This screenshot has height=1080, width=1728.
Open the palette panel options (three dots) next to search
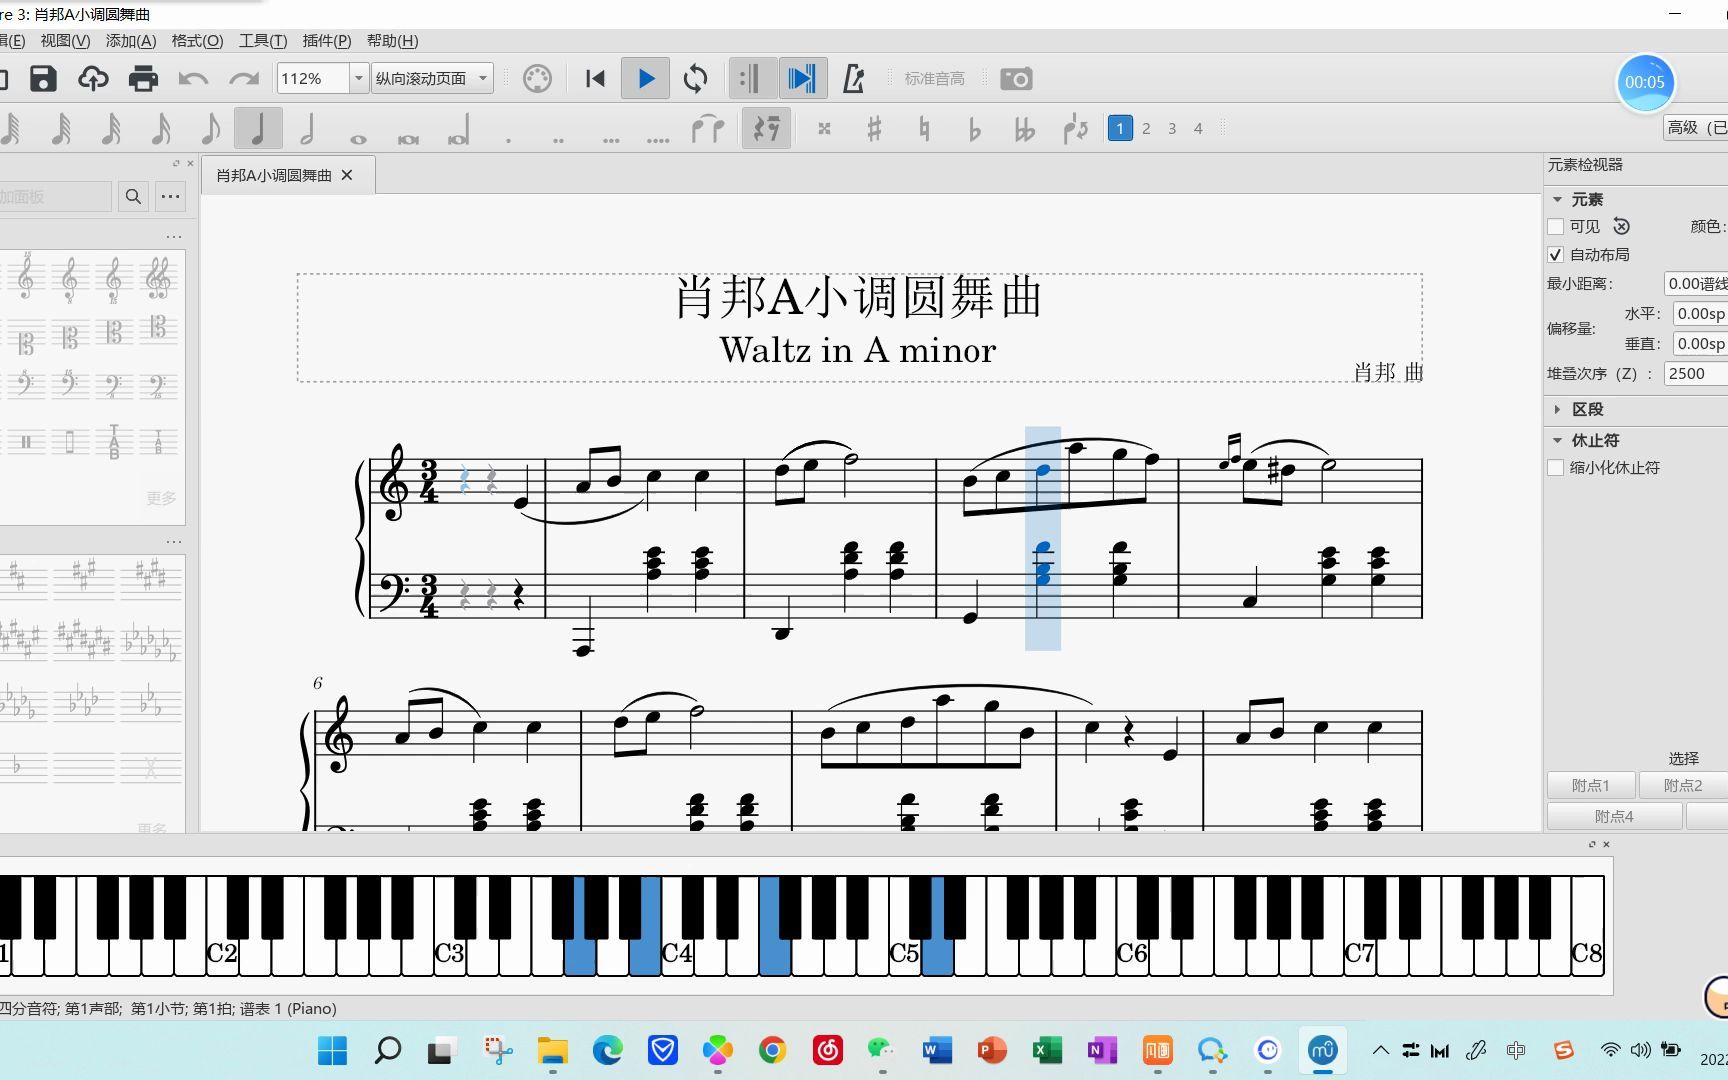tap(171, 197)
